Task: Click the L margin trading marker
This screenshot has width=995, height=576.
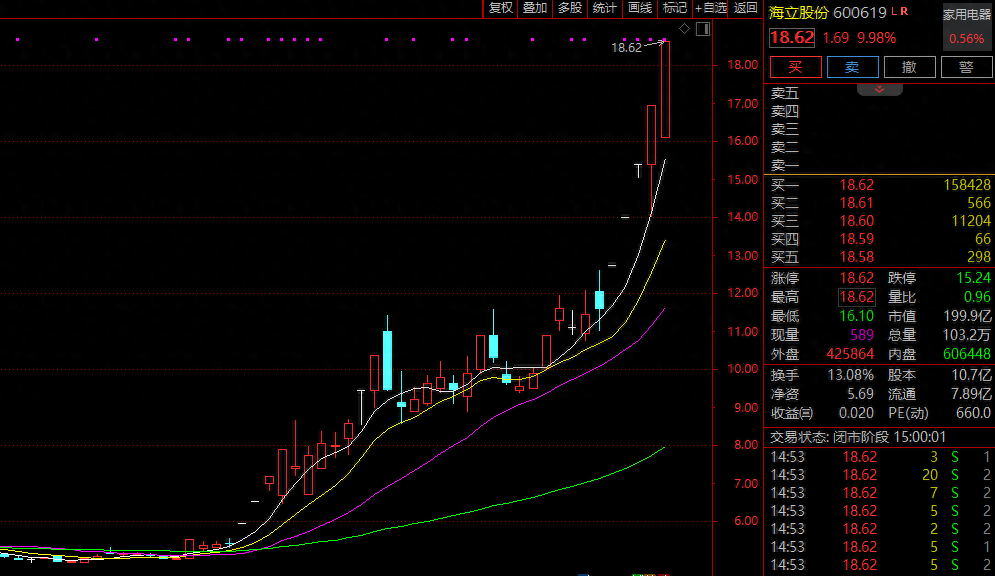Action: coord(894,11)
